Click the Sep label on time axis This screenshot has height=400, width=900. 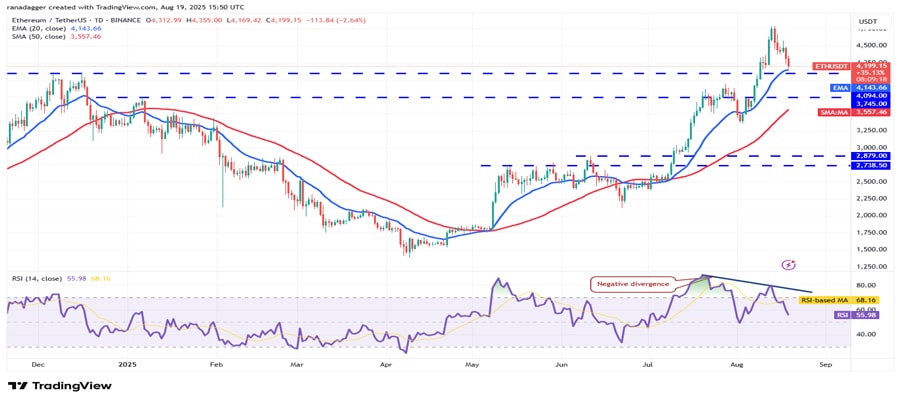(825, 364)
